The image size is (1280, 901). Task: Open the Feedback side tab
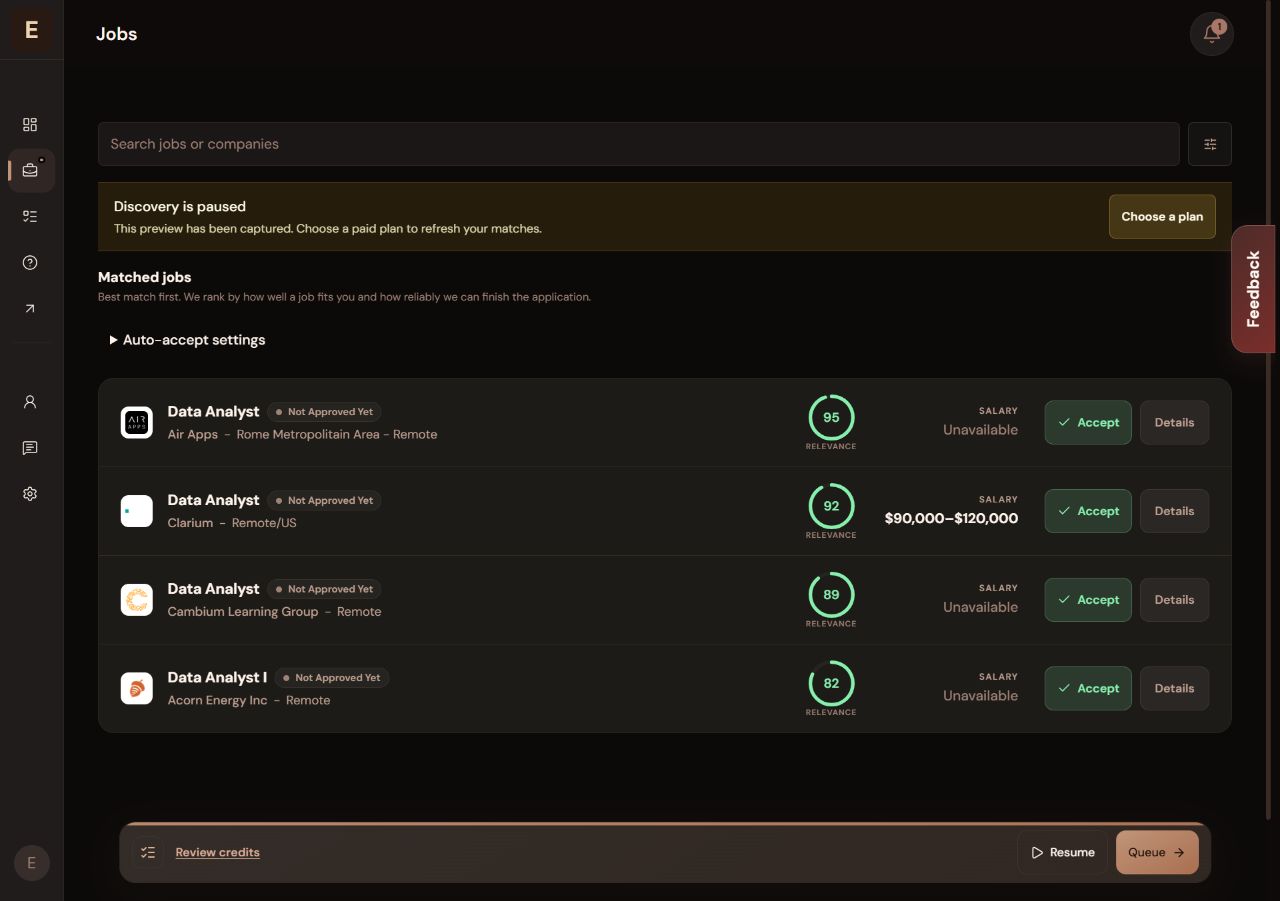pos(1253,289)
